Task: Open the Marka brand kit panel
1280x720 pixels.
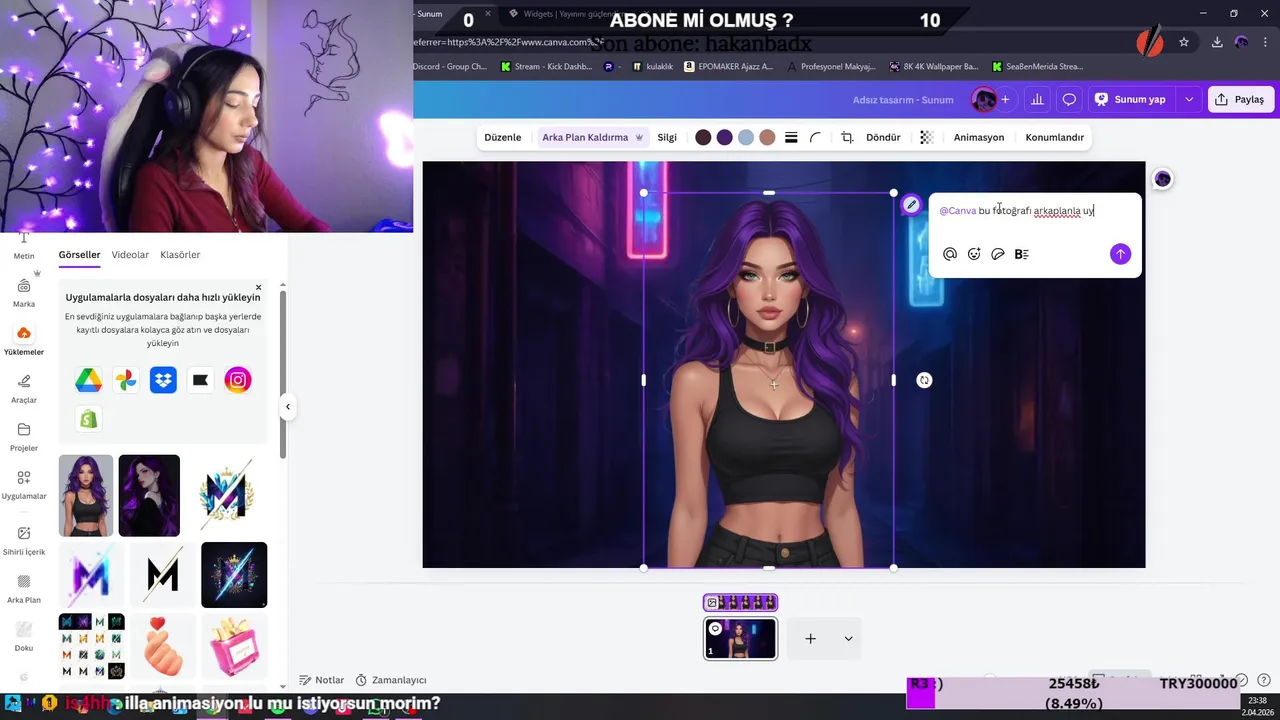Action: click(x=24, y=293)
